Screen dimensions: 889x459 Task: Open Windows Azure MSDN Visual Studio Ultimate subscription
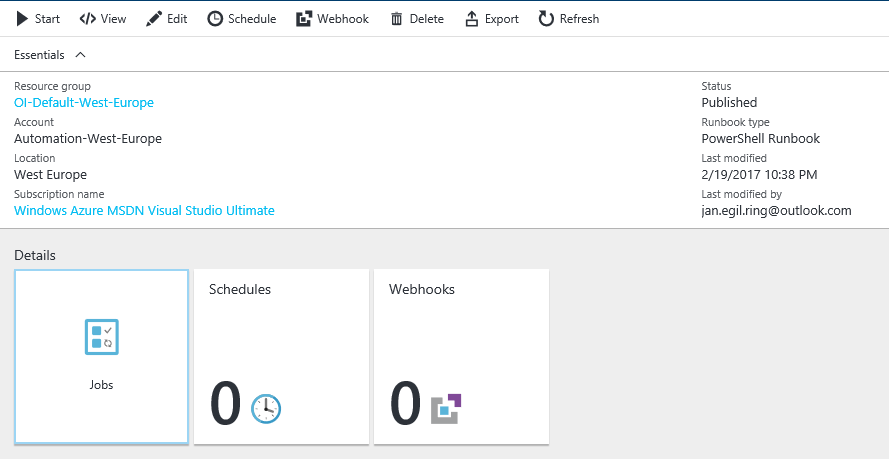(x=145, y=210)
